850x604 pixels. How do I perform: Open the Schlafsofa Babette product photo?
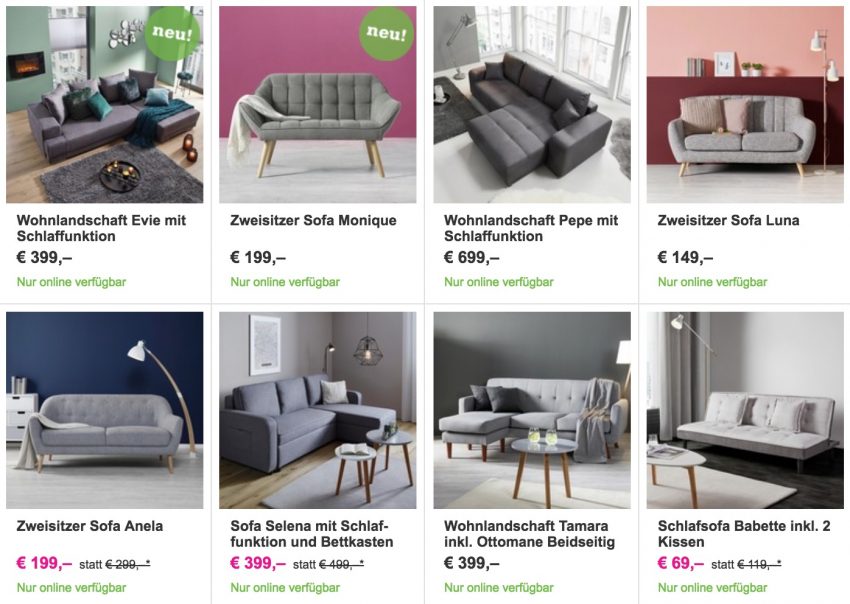click(745, 410)
